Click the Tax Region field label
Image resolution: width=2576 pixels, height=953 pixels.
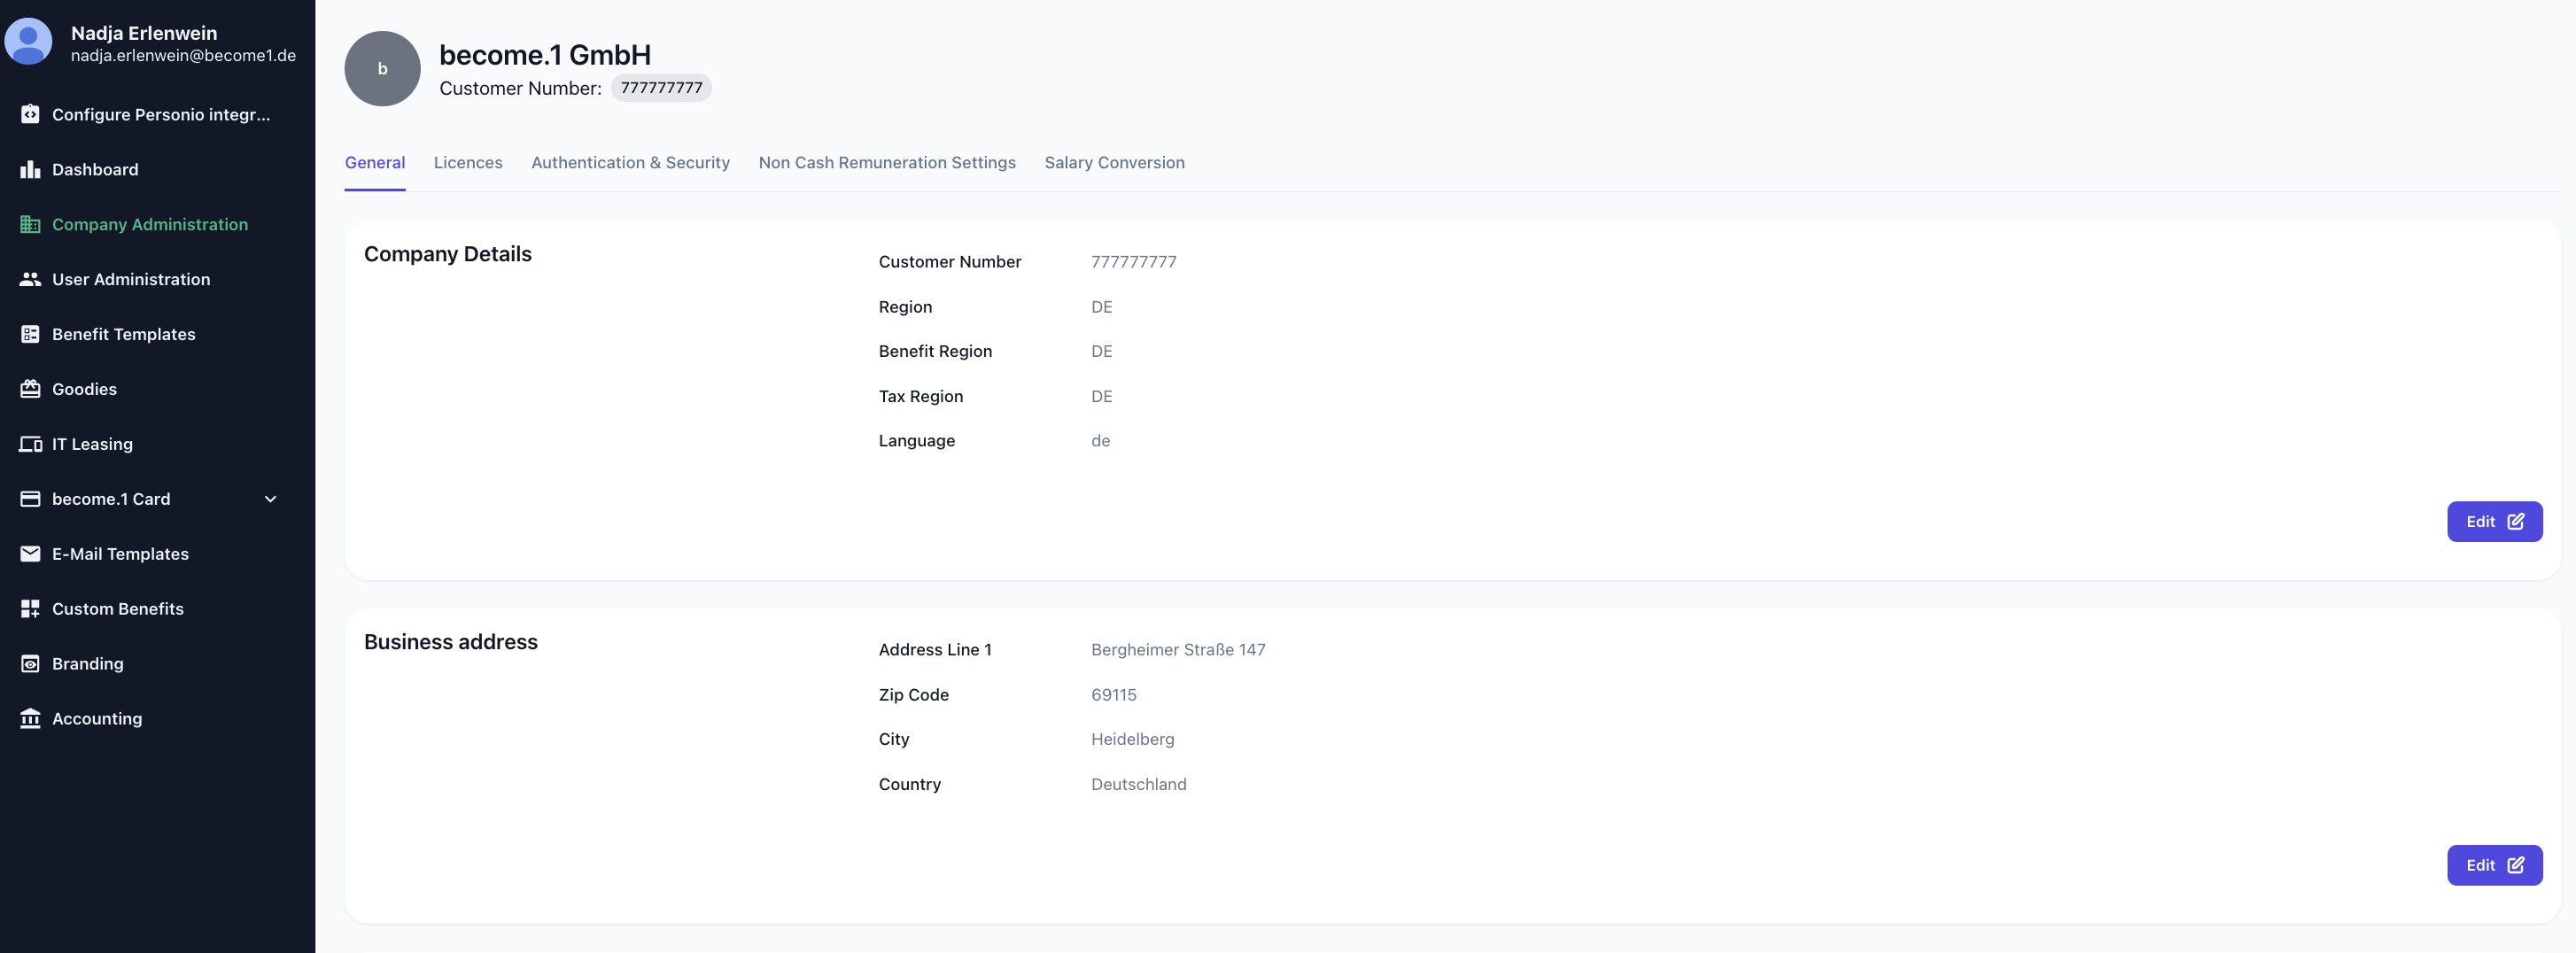pos(921,396)
